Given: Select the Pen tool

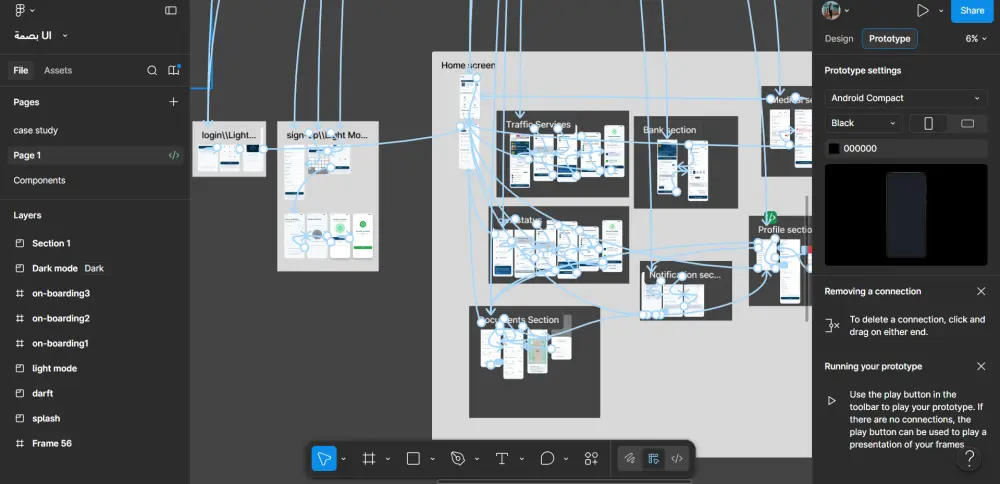Looking at the screenshot, I should [457, 458].
